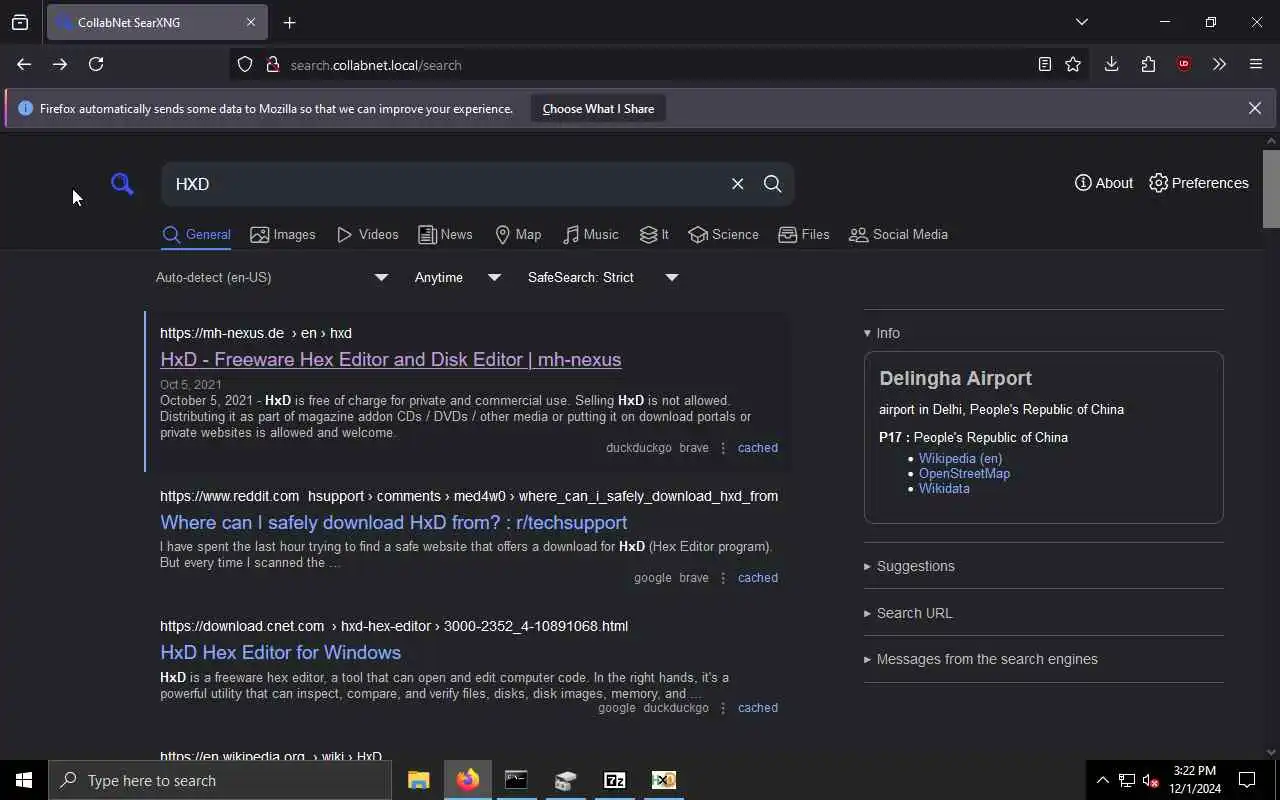Open list all tabs dropdown
The image size is (1280, 800).
coord(1082,22)
